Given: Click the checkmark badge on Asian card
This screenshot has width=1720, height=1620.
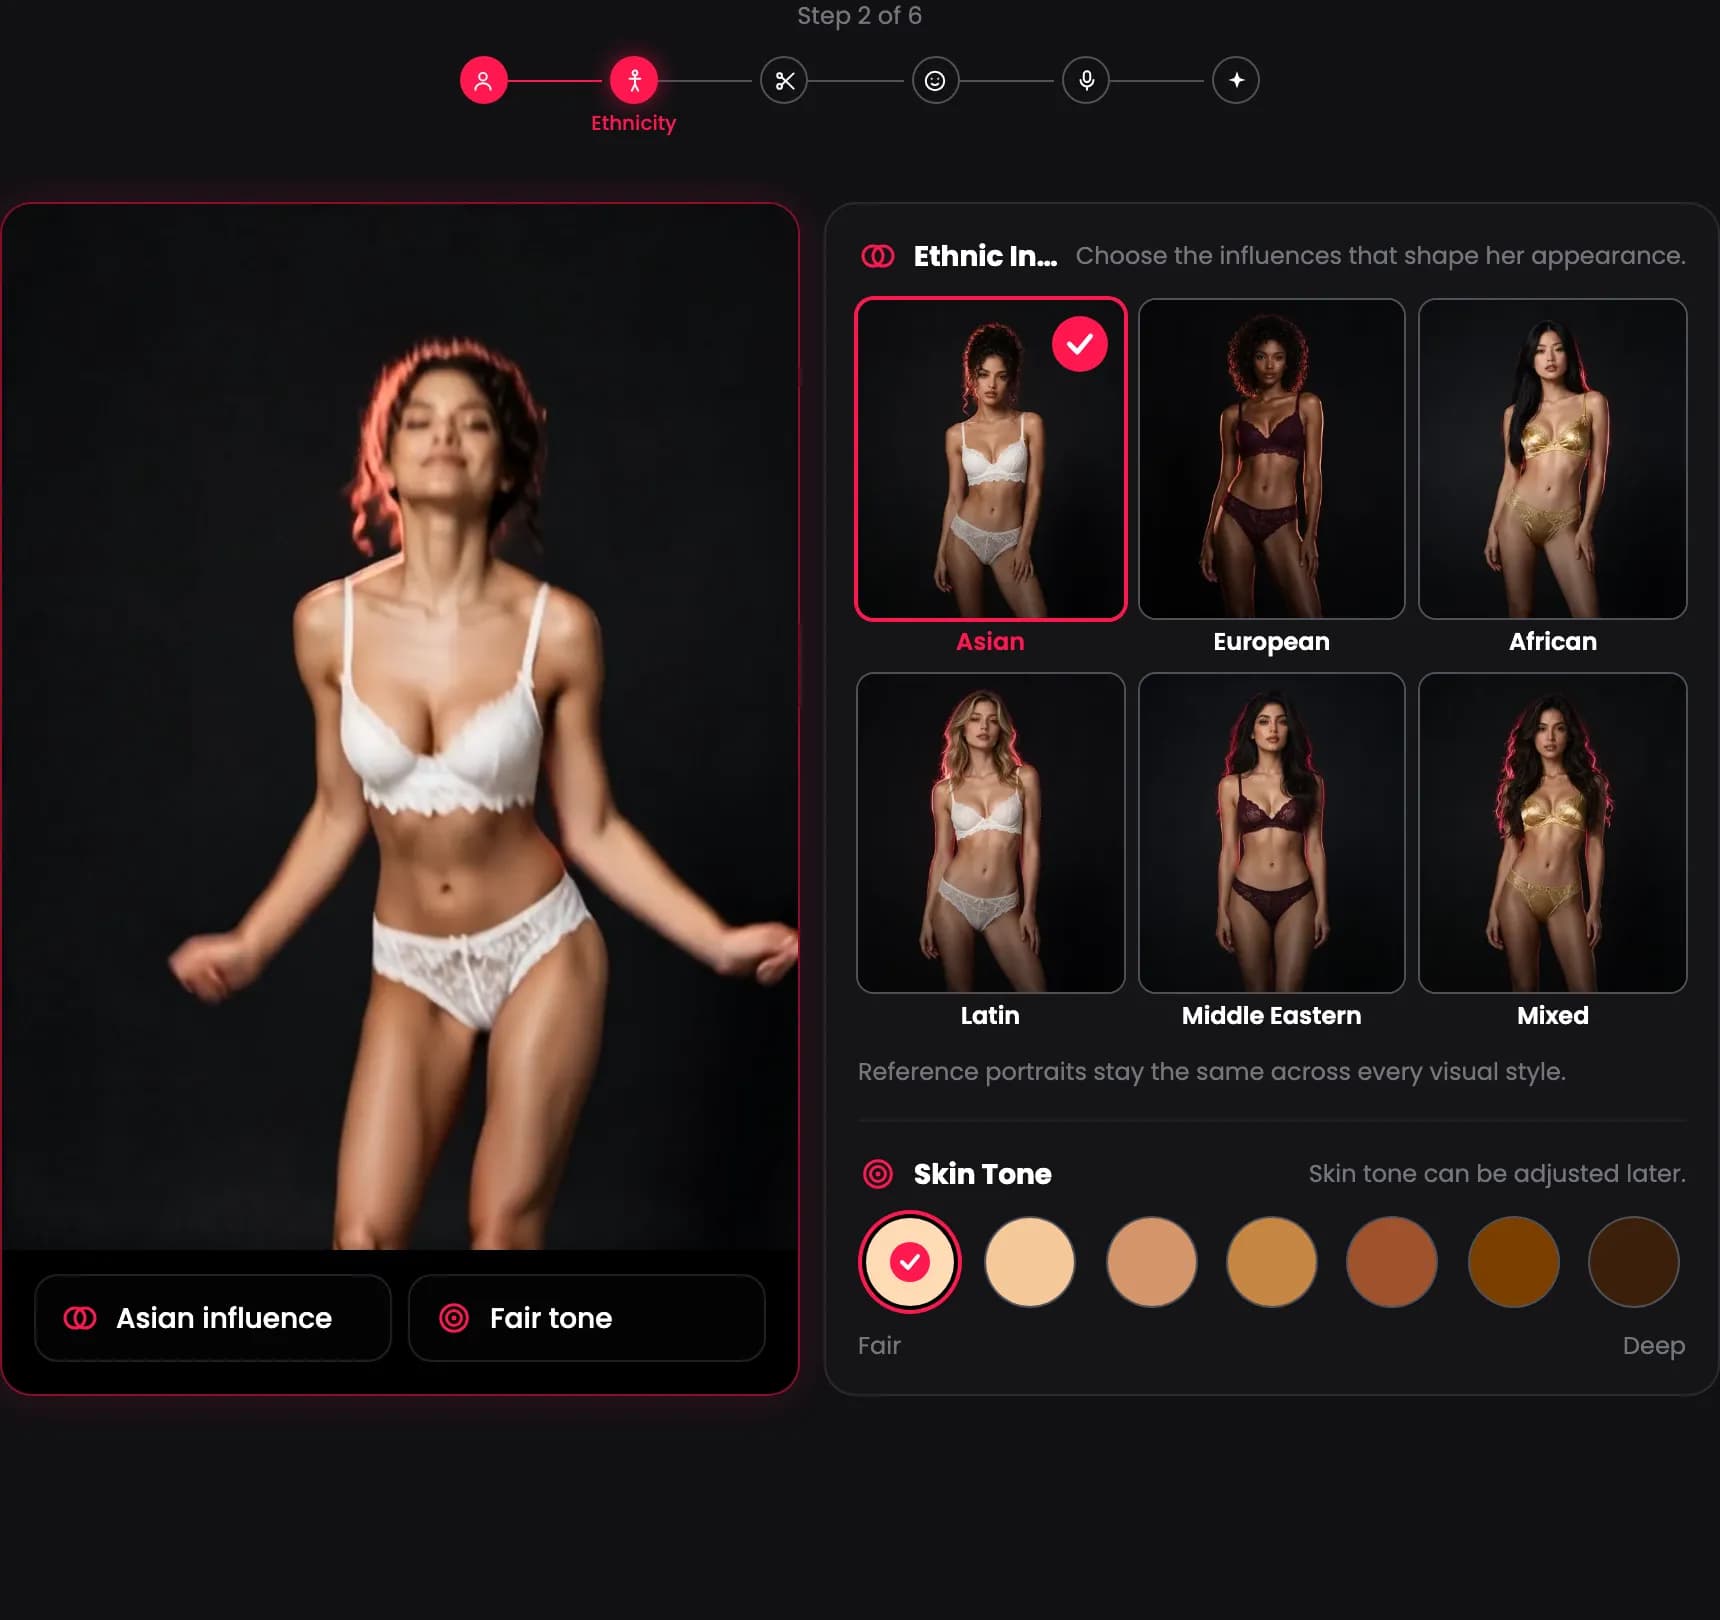Looking at the screenshot, I should [1080, 344].
